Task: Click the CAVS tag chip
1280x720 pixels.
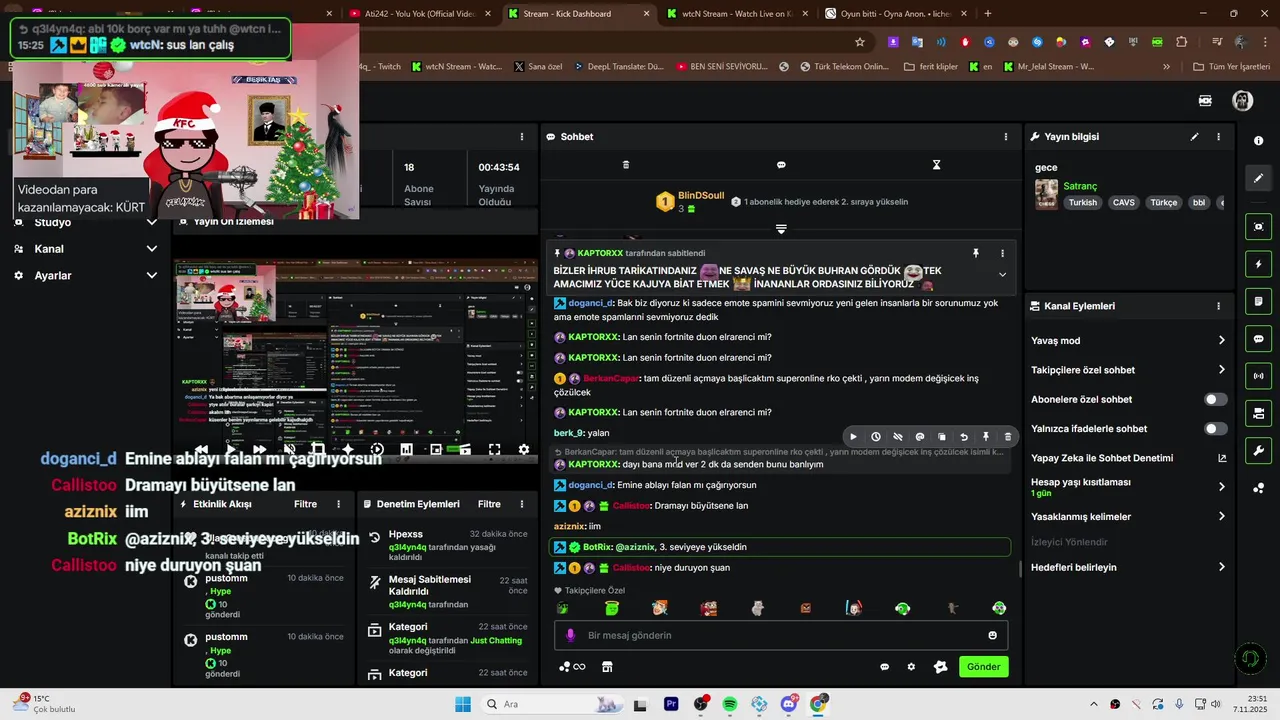Action: point(1124,202)
